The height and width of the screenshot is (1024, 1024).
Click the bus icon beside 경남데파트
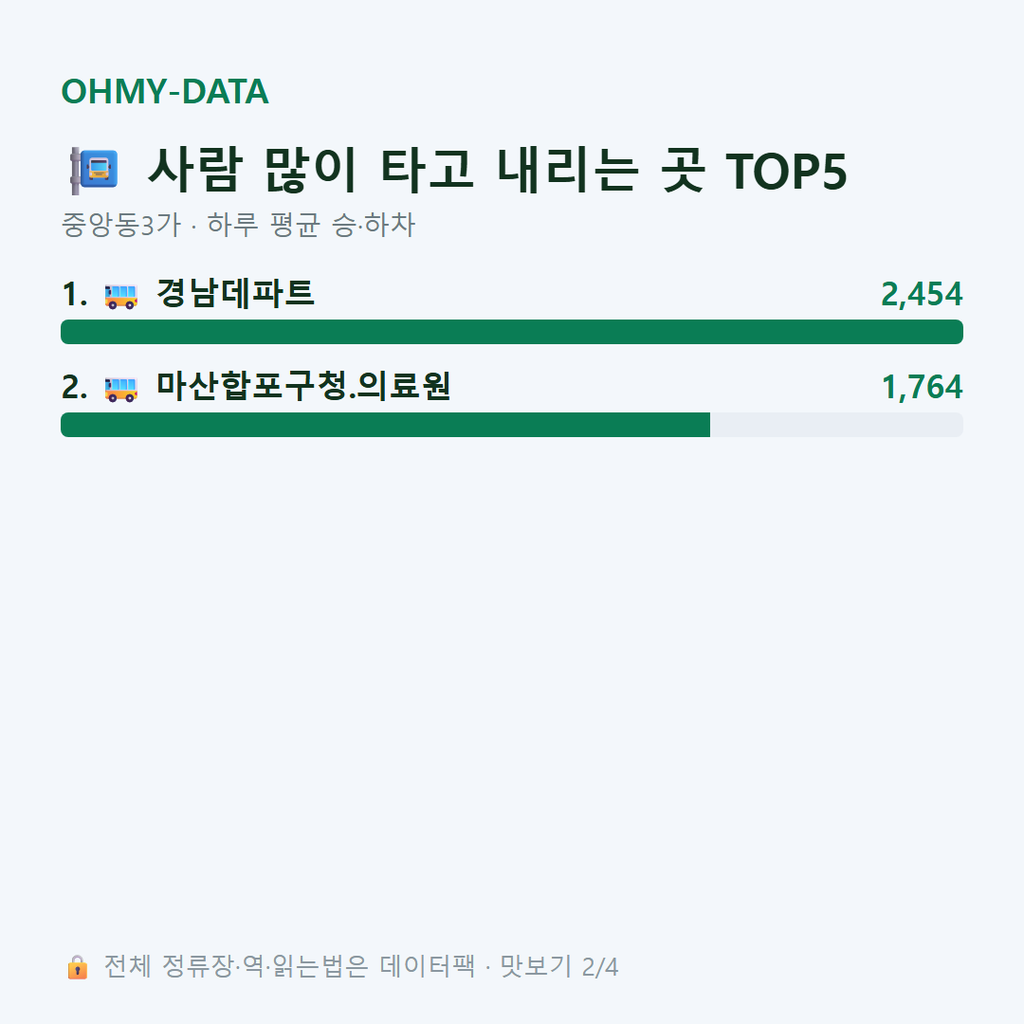point(121,296)
